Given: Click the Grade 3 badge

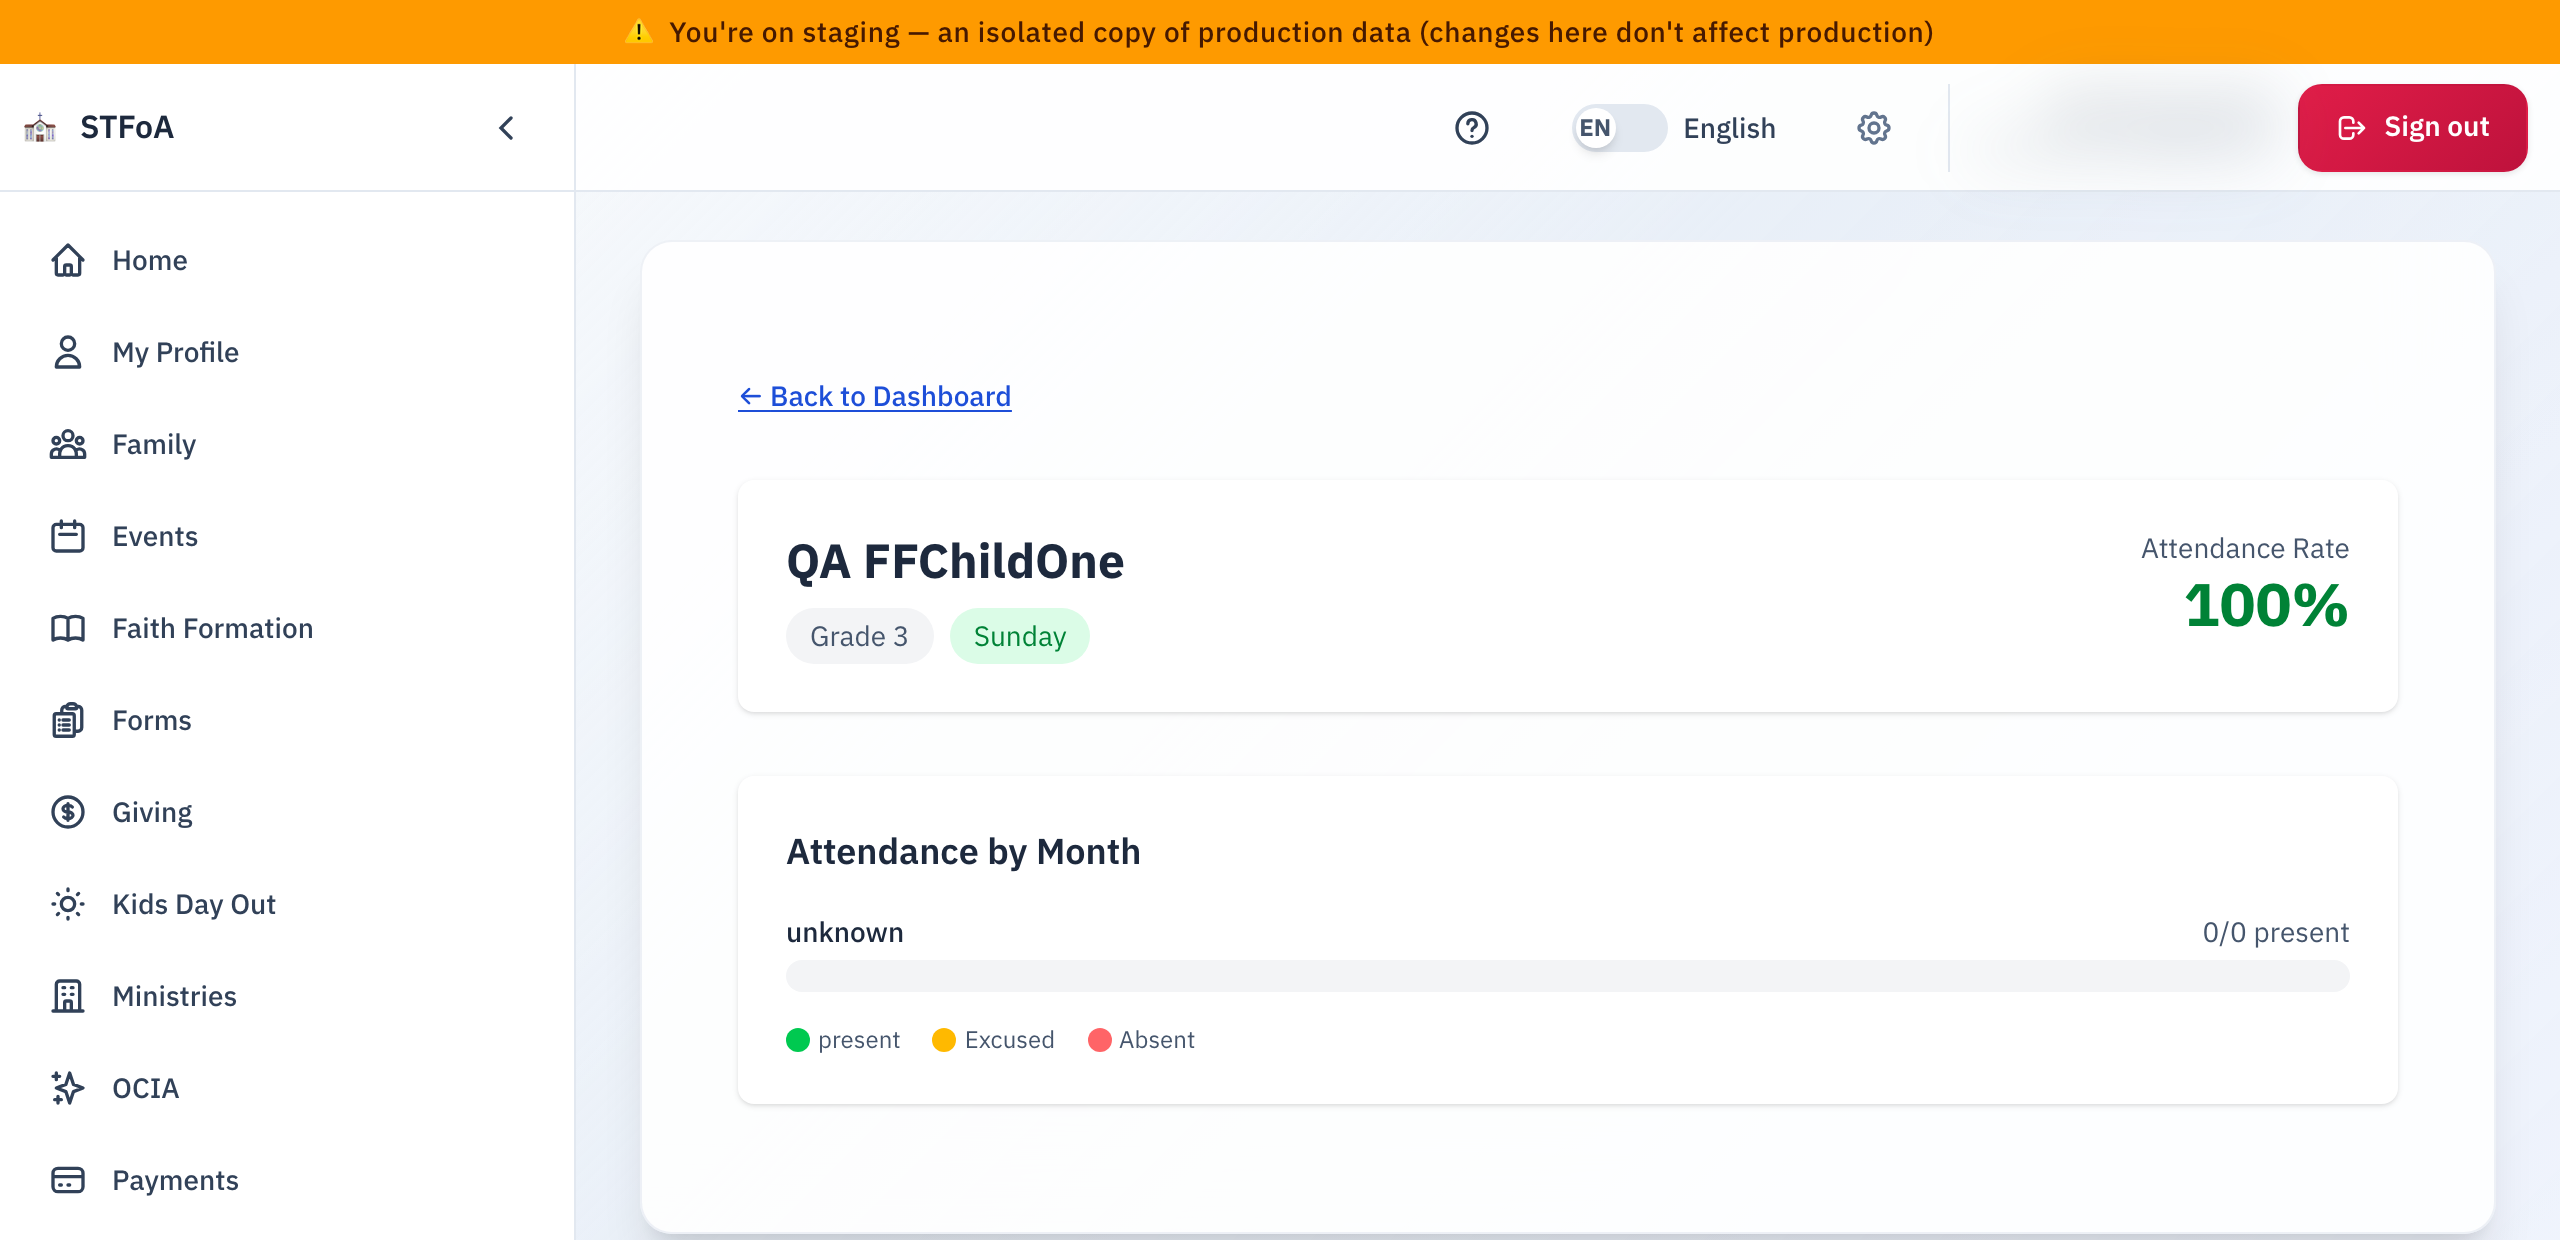Looking at the screenshot, I should pyautogui.click(x=859, y=636).
